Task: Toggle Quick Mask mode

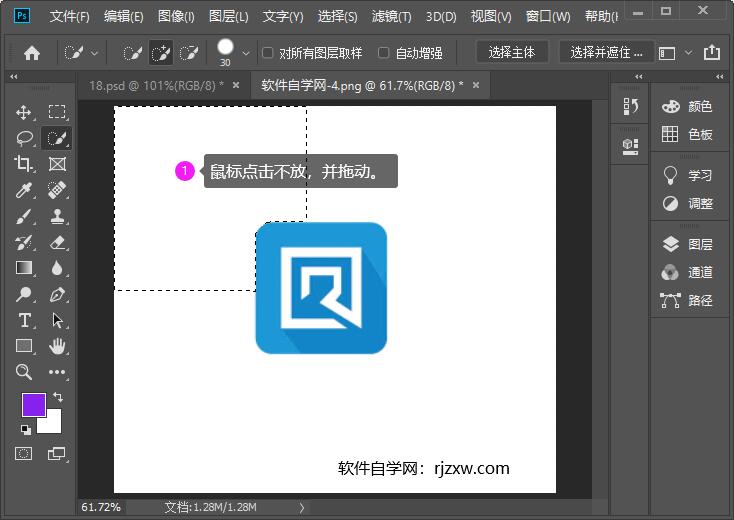Action: [x=23, y=453]
